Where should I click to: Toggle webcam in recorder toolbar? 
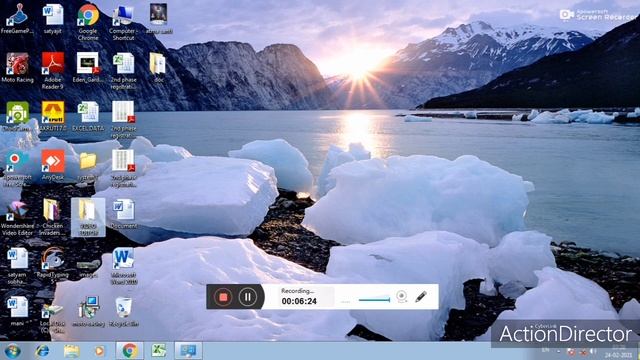click(402, 297)
